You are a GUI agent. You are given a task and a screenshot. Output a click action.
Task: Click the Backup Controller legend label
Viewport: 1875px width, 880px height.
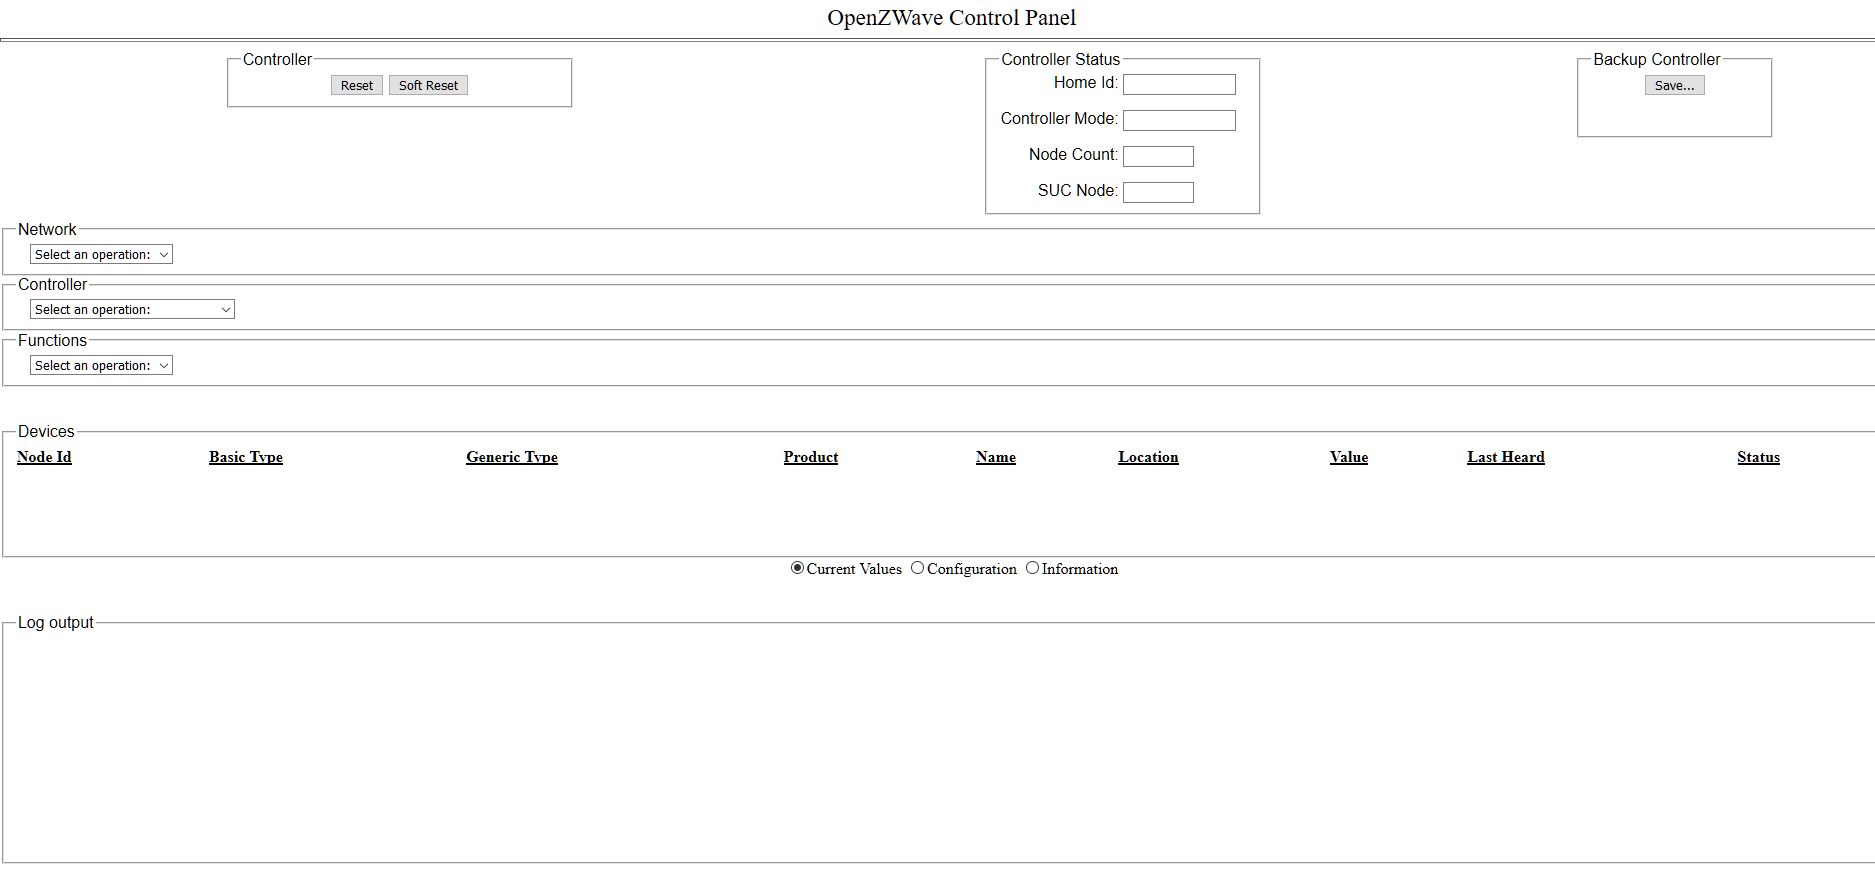point(1657,59)
